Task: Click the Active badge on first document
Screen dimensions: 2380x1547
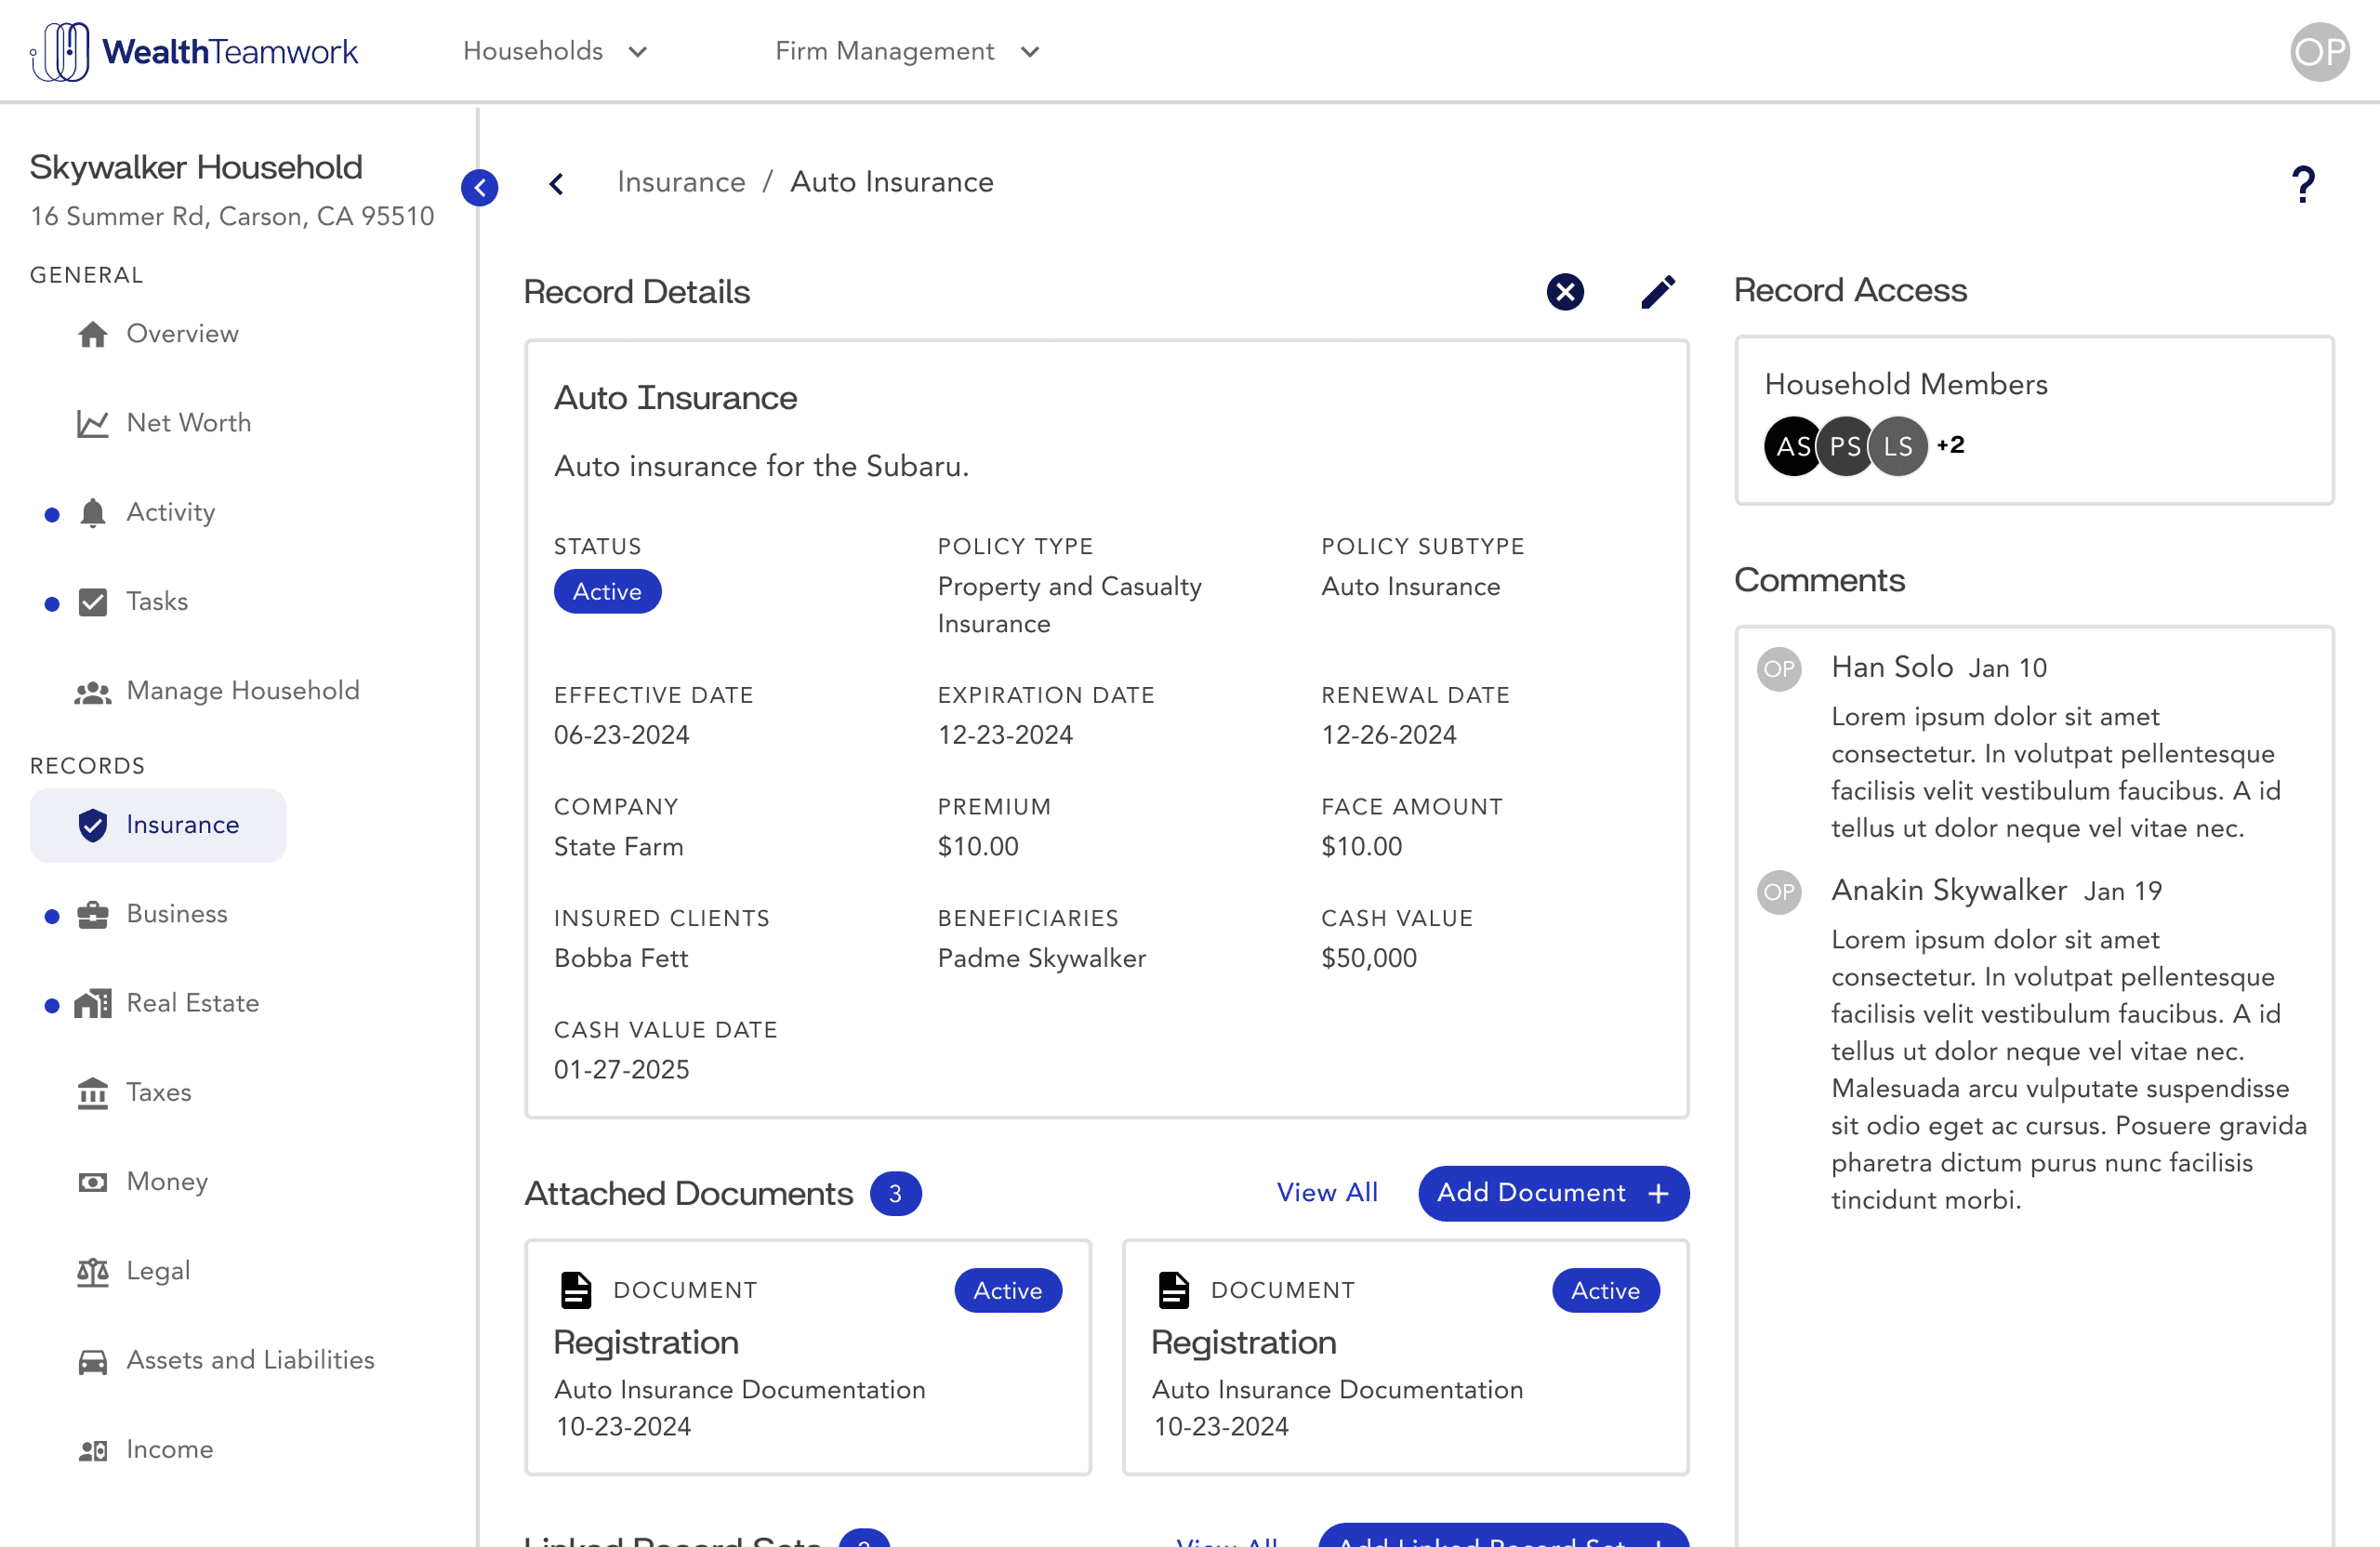Action: click(1008, 1290)
